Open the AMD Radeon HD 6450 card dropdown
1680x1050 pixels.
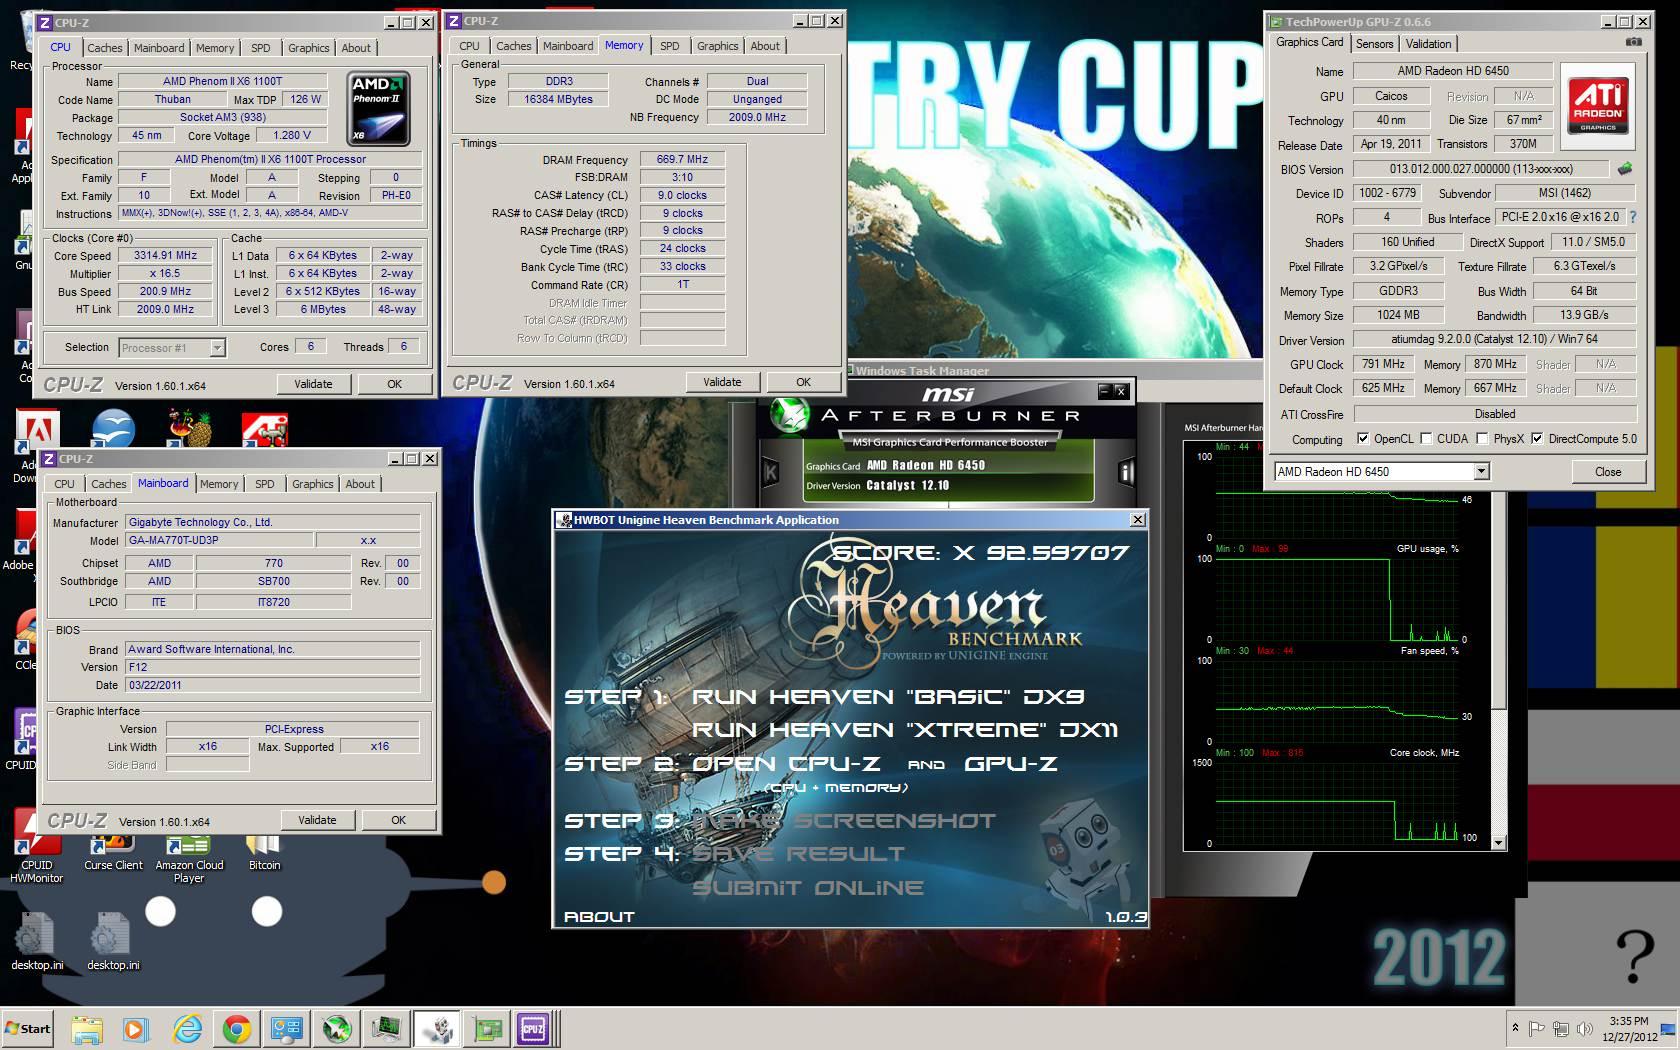point(1481,472)
